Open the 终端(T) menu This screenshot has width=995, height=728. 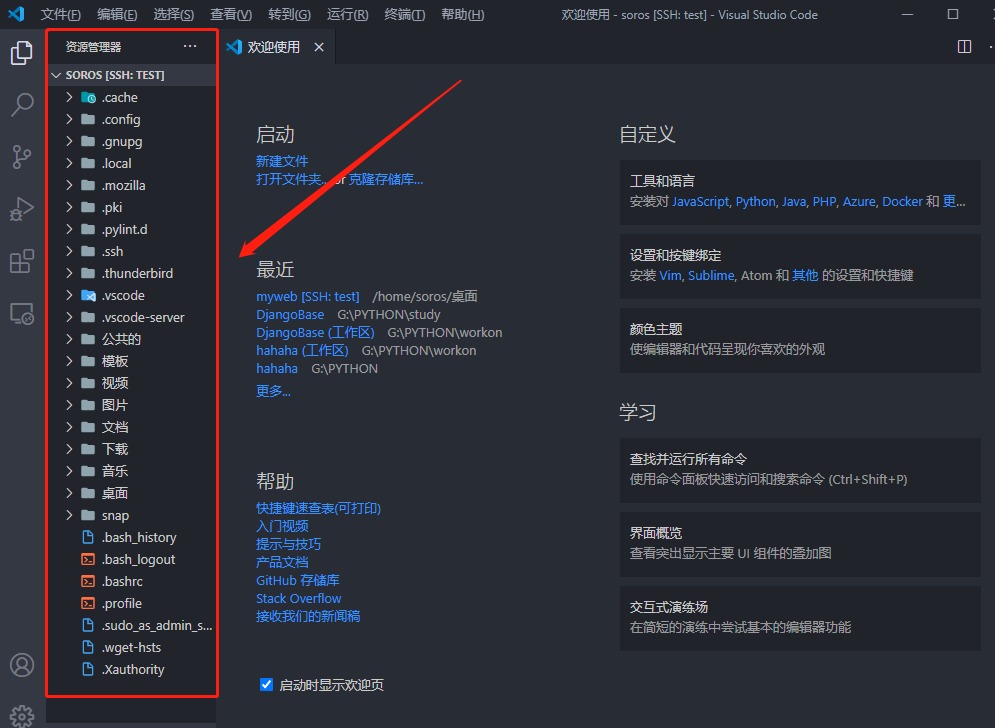405,14
